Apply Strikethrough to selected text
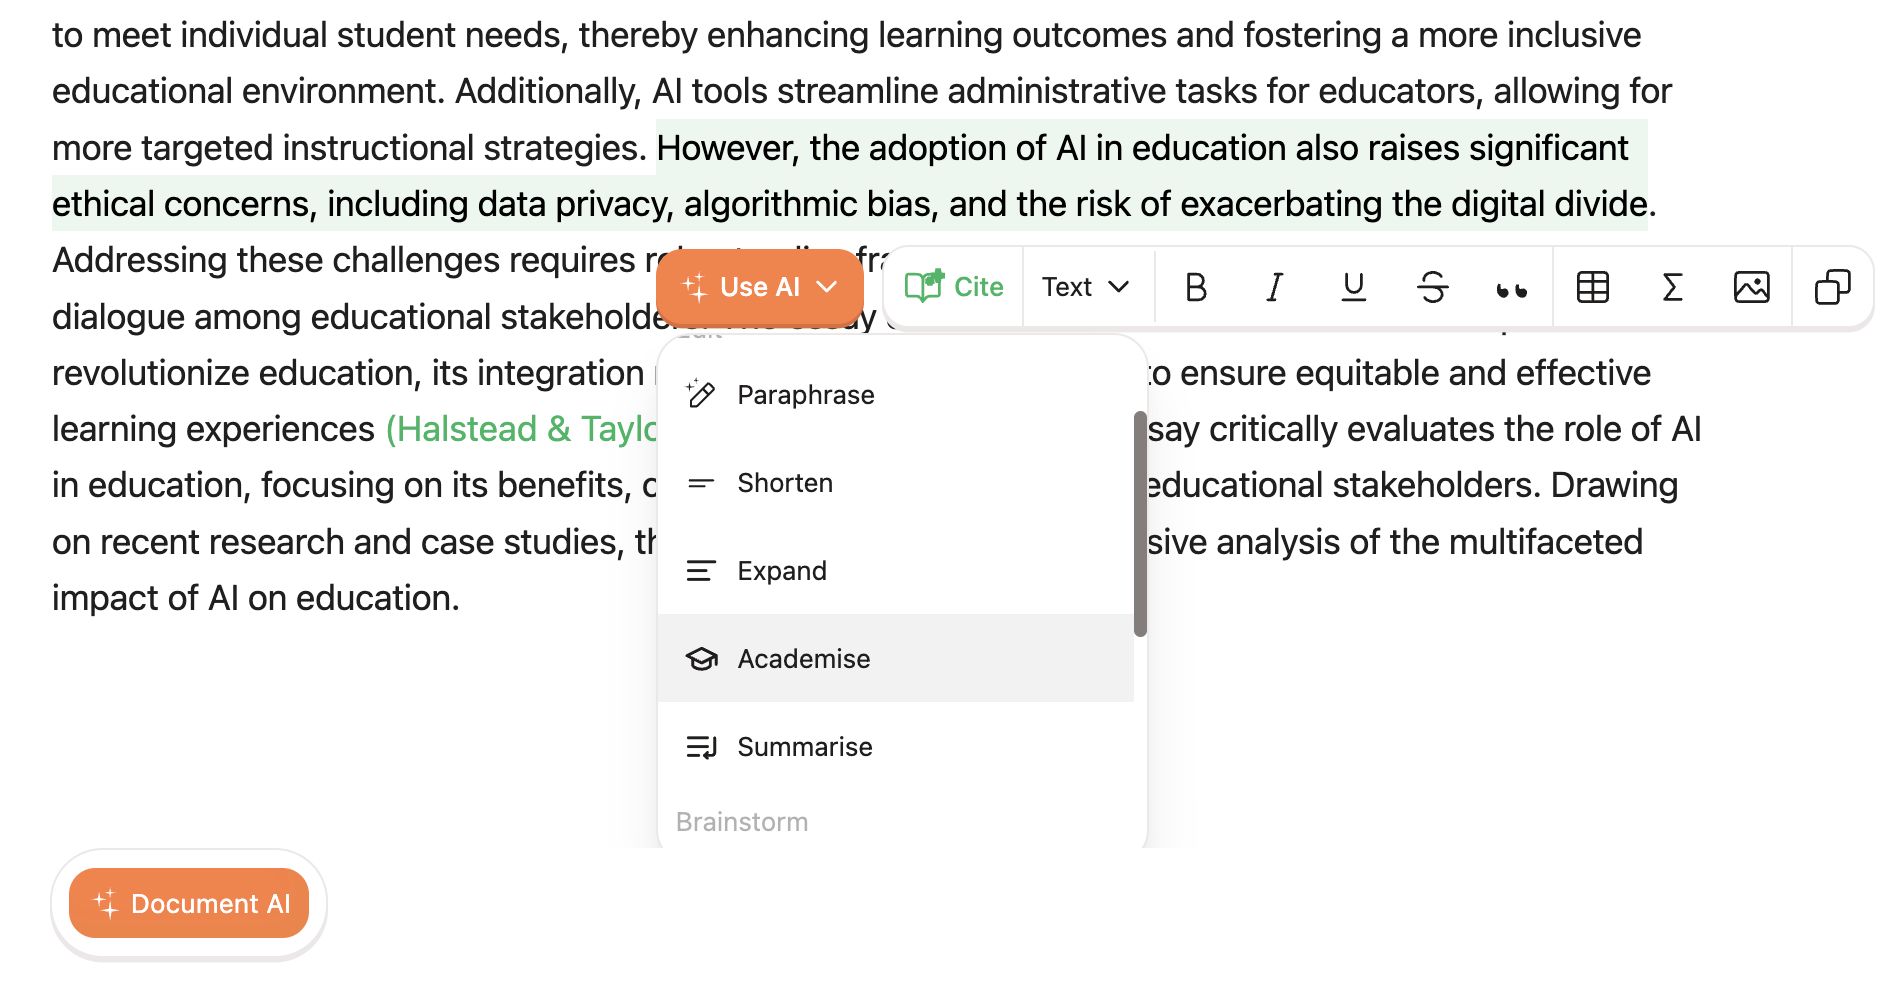 pos(1432,288)
